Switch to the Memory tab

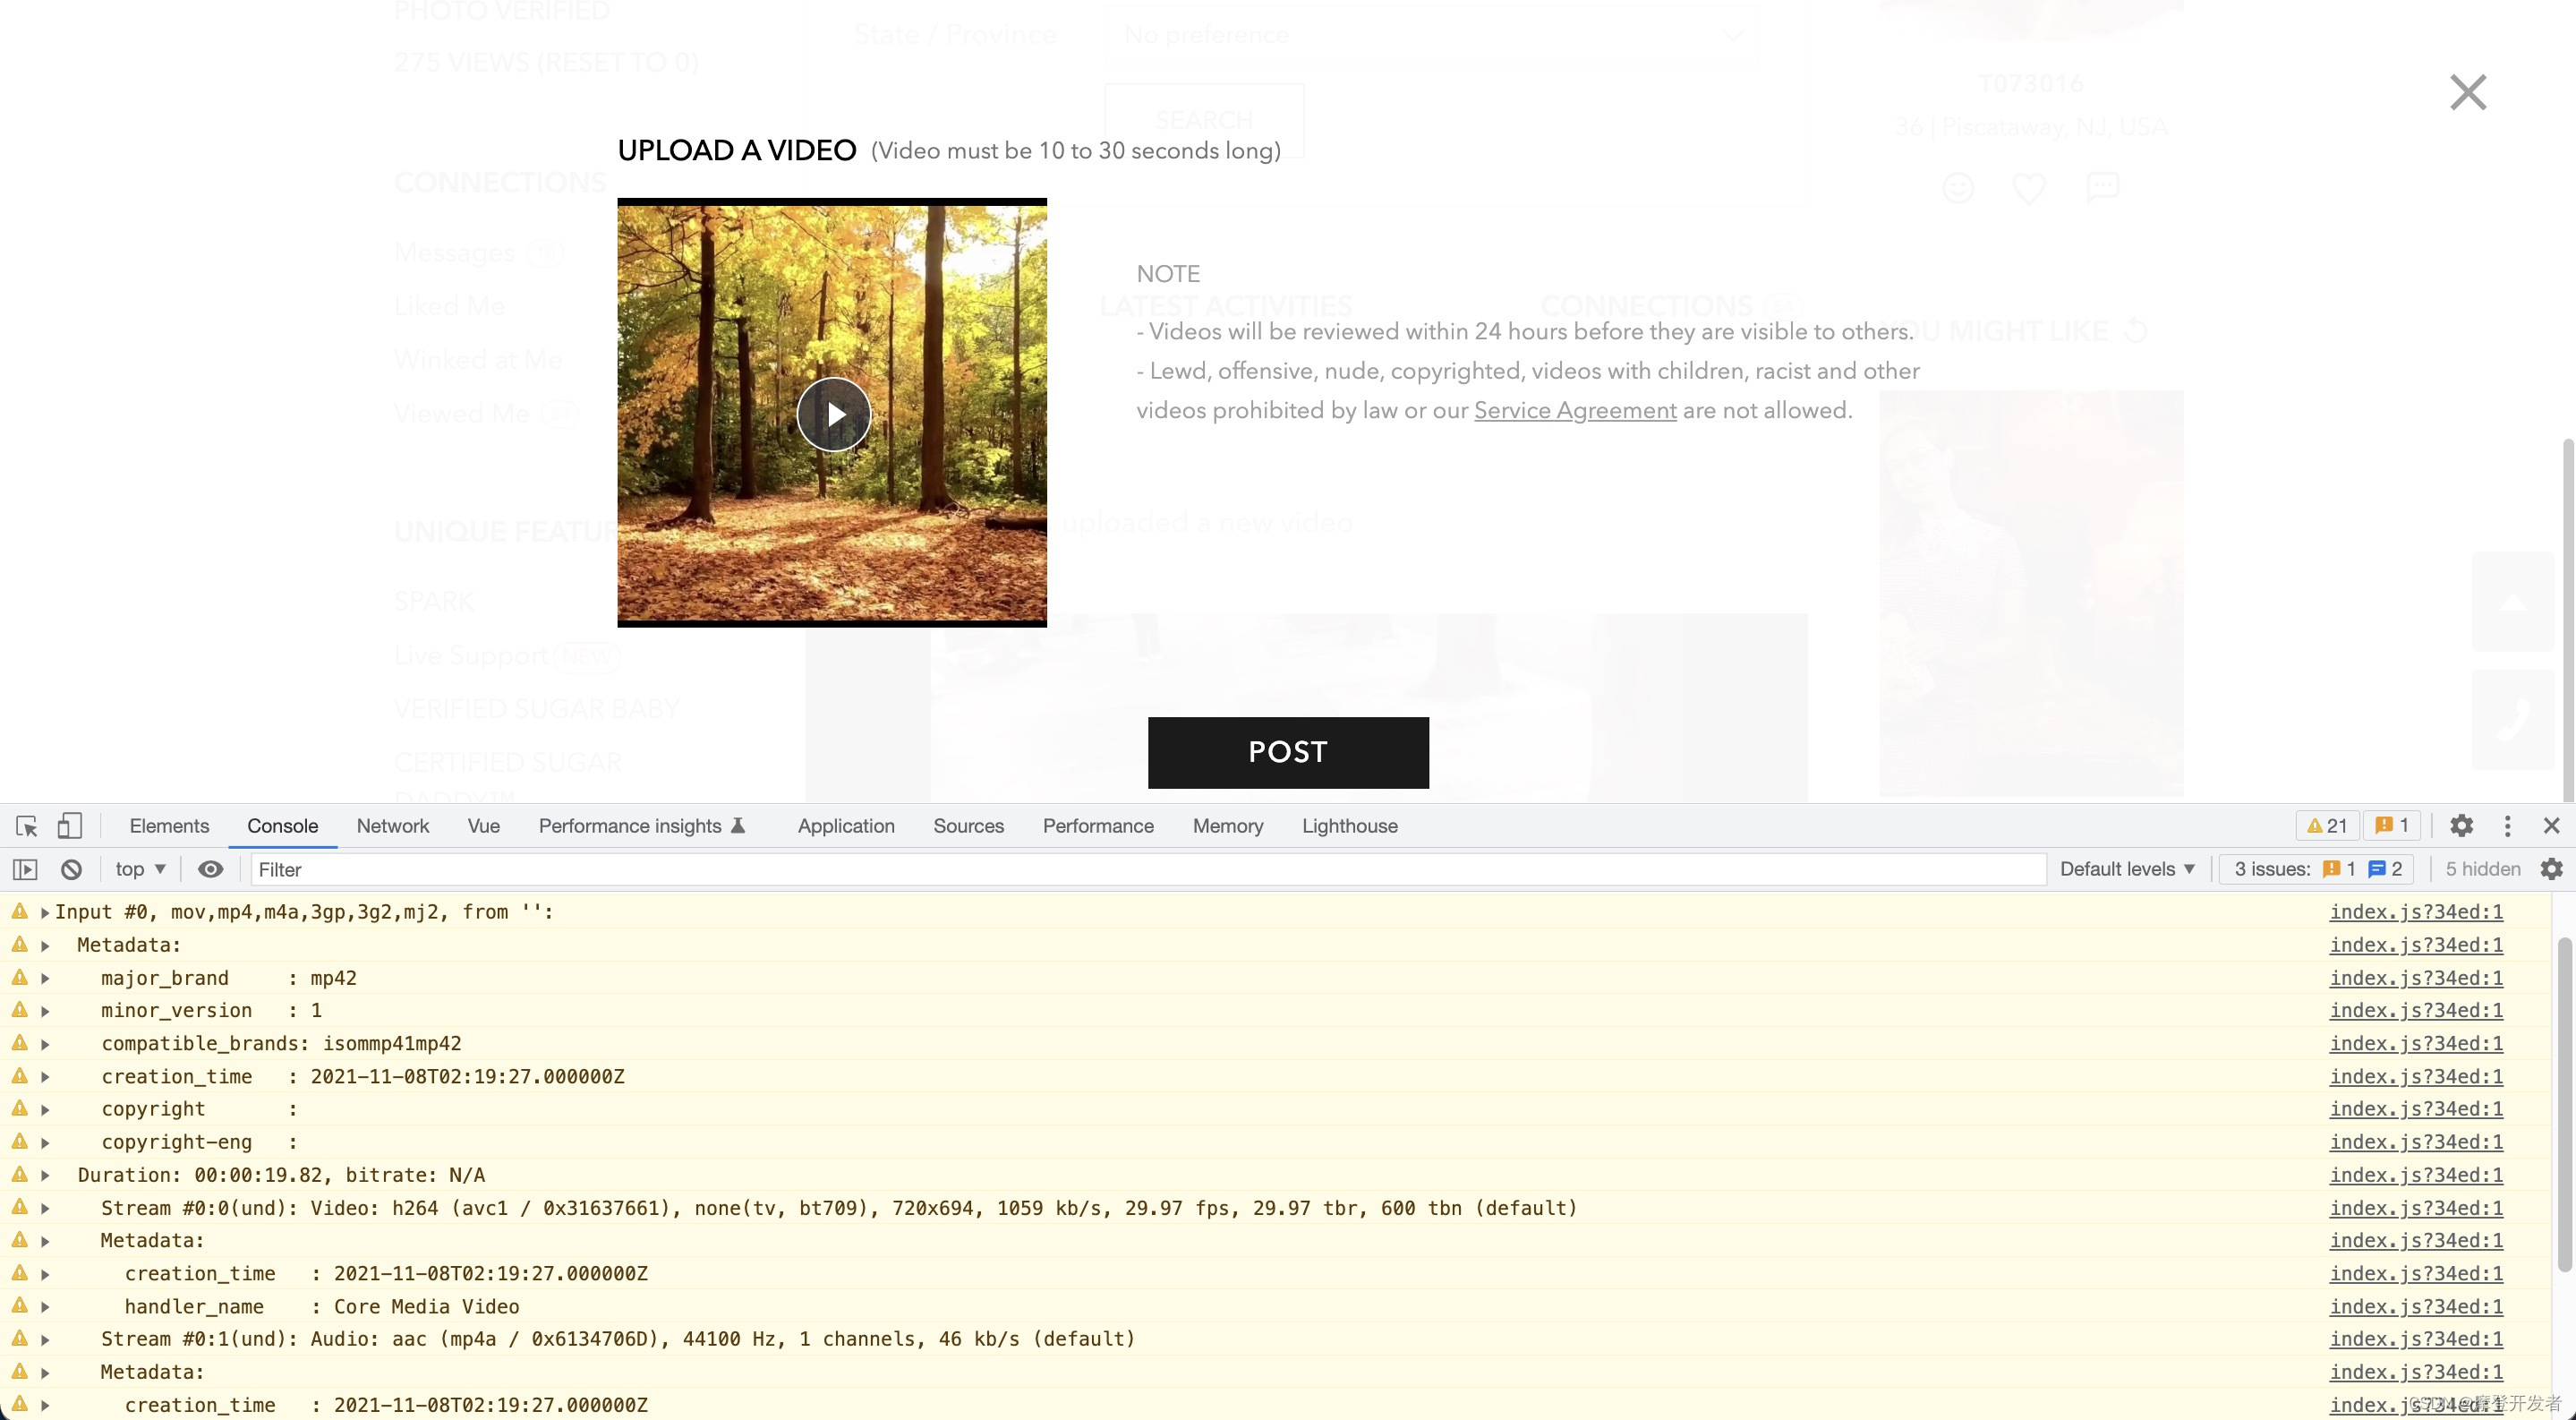[1228, 826]
